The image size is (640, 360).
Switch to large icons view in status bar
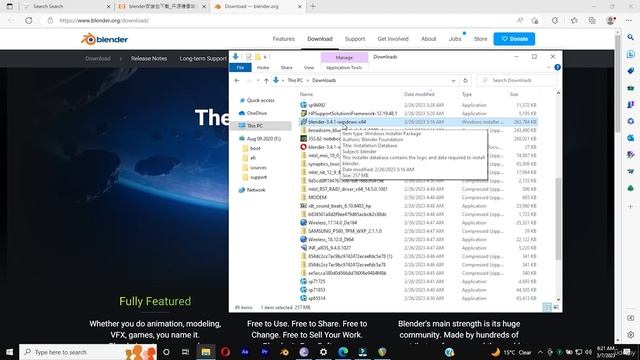[556, 307]
